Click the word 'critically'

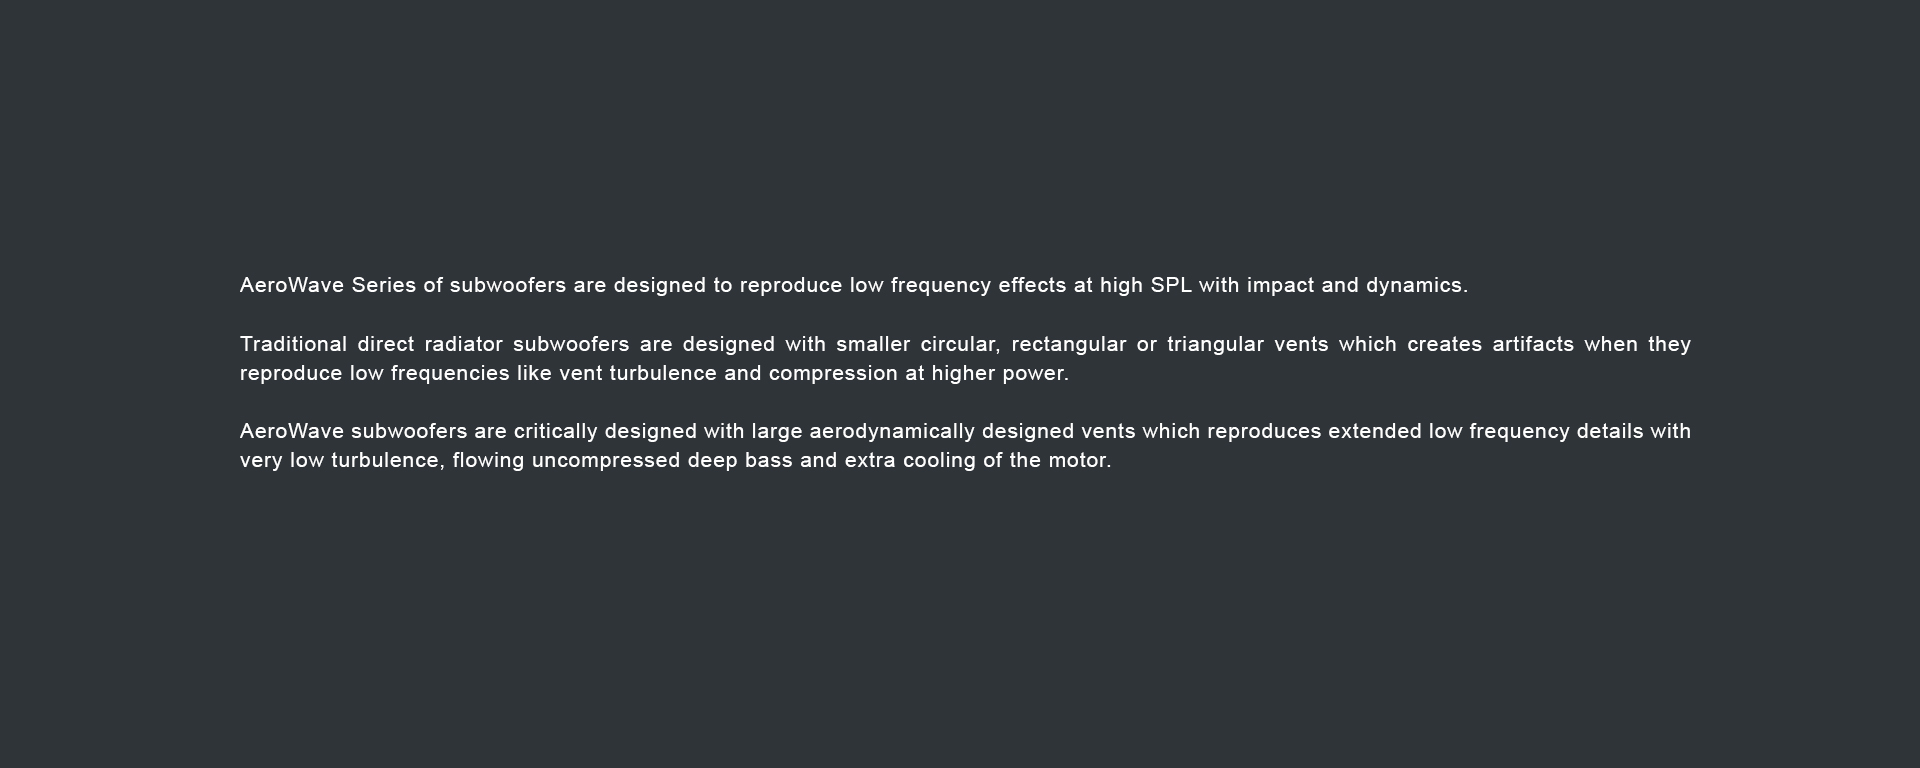pos(555,432)
